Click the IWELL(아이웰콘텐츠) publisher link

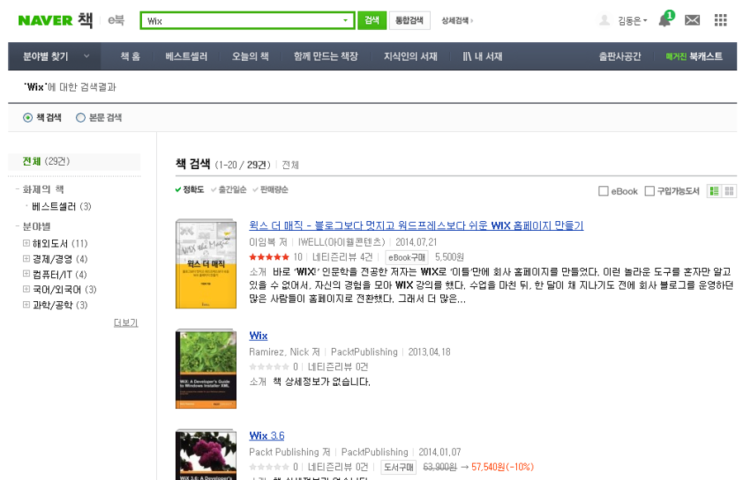341,242
